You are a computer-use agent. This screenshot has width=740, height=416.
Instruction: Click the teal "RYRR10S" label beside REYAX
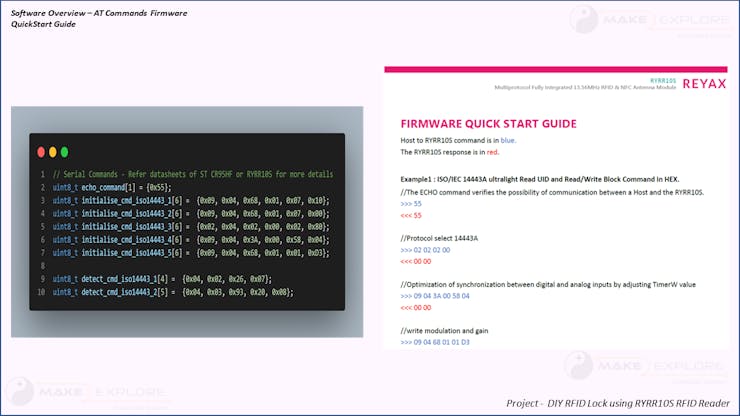point(663,81)
